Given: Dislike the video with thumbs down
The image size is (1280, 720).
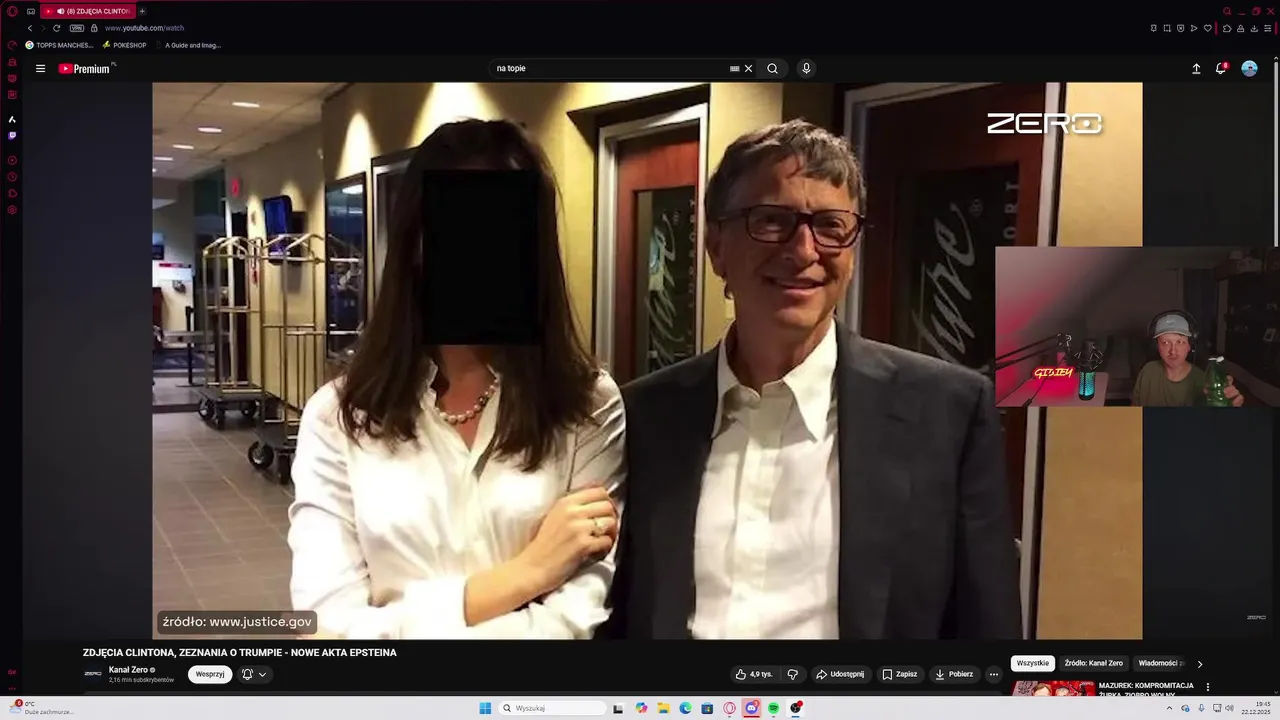Looking at the screenshot, I should [x=793, y=674].
